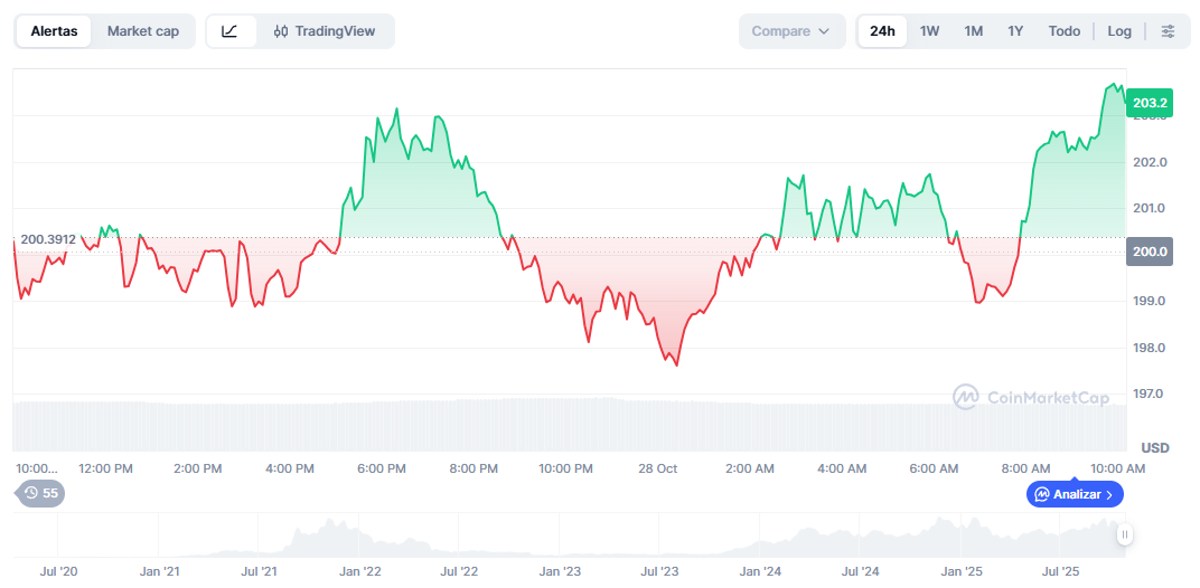Switch to line chart view icon
The image size is (1200, 588).
[x=230, y=31]
